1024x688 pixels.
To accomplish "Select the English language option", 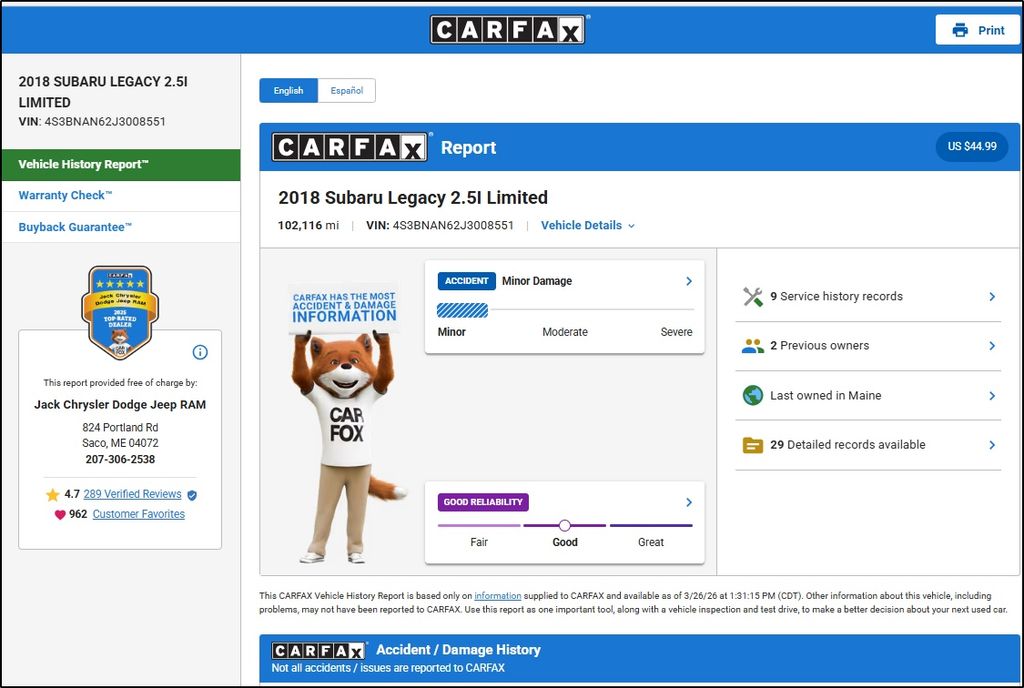I will tap(288, 90).
